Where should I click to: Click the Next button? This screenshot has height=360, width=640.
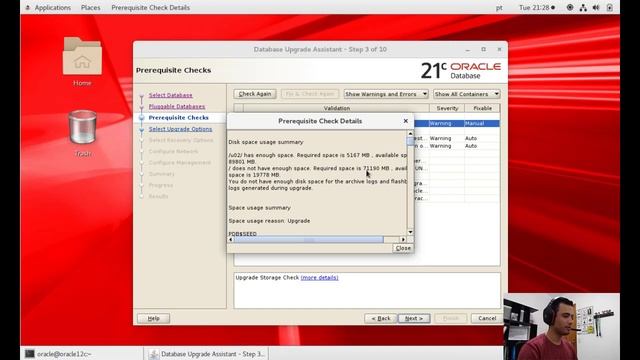coord(414,318)
